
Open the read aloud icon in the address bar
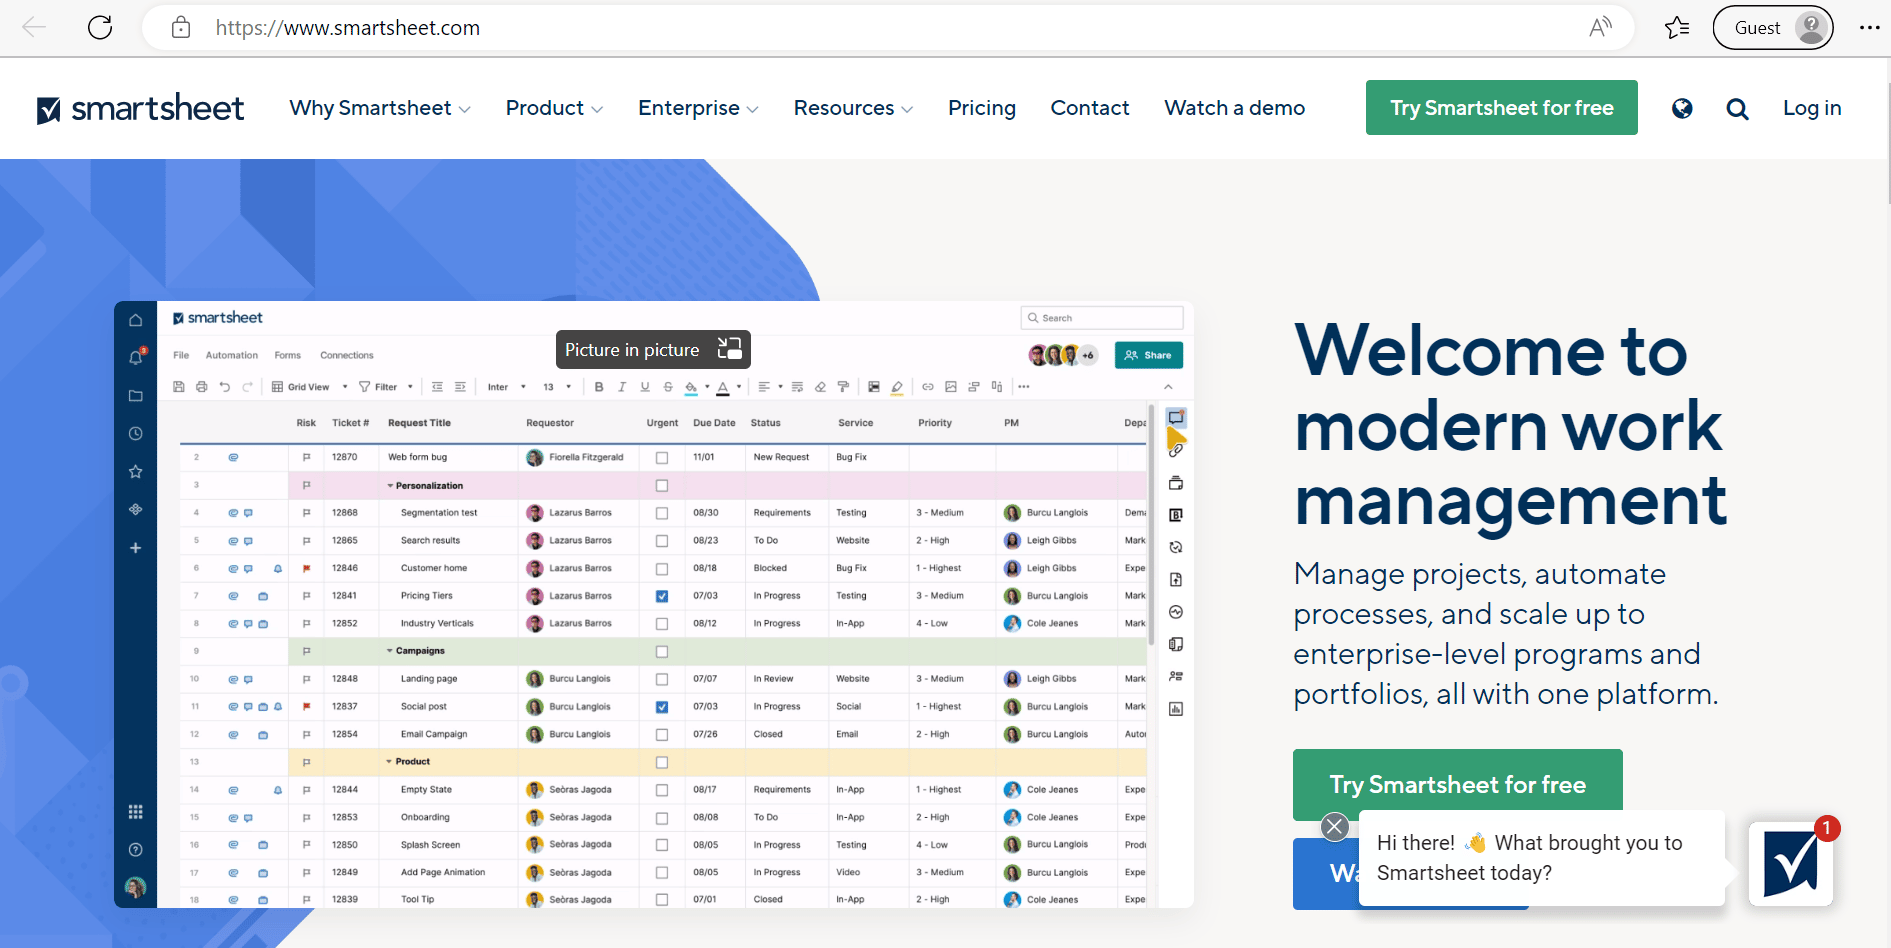click(x=1600, y=28)
